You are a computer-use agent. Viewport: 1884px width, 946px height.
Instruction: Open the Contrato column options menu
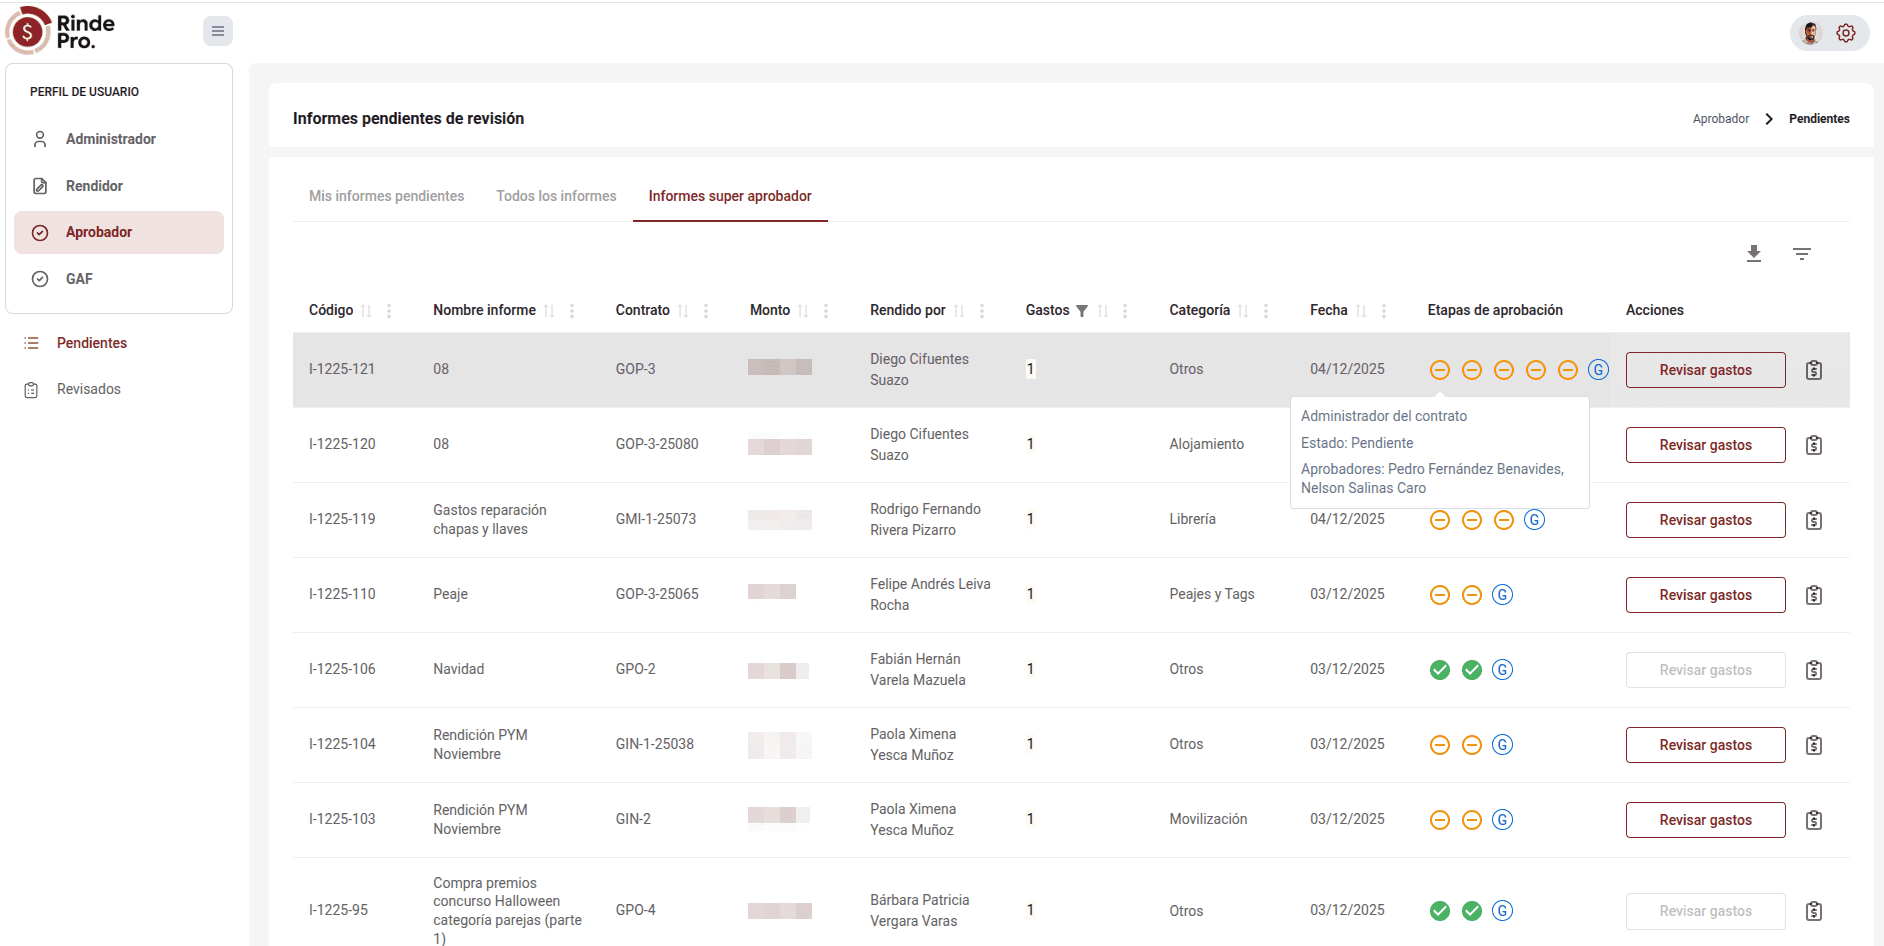pyautogui.click(x=706, y=311)
